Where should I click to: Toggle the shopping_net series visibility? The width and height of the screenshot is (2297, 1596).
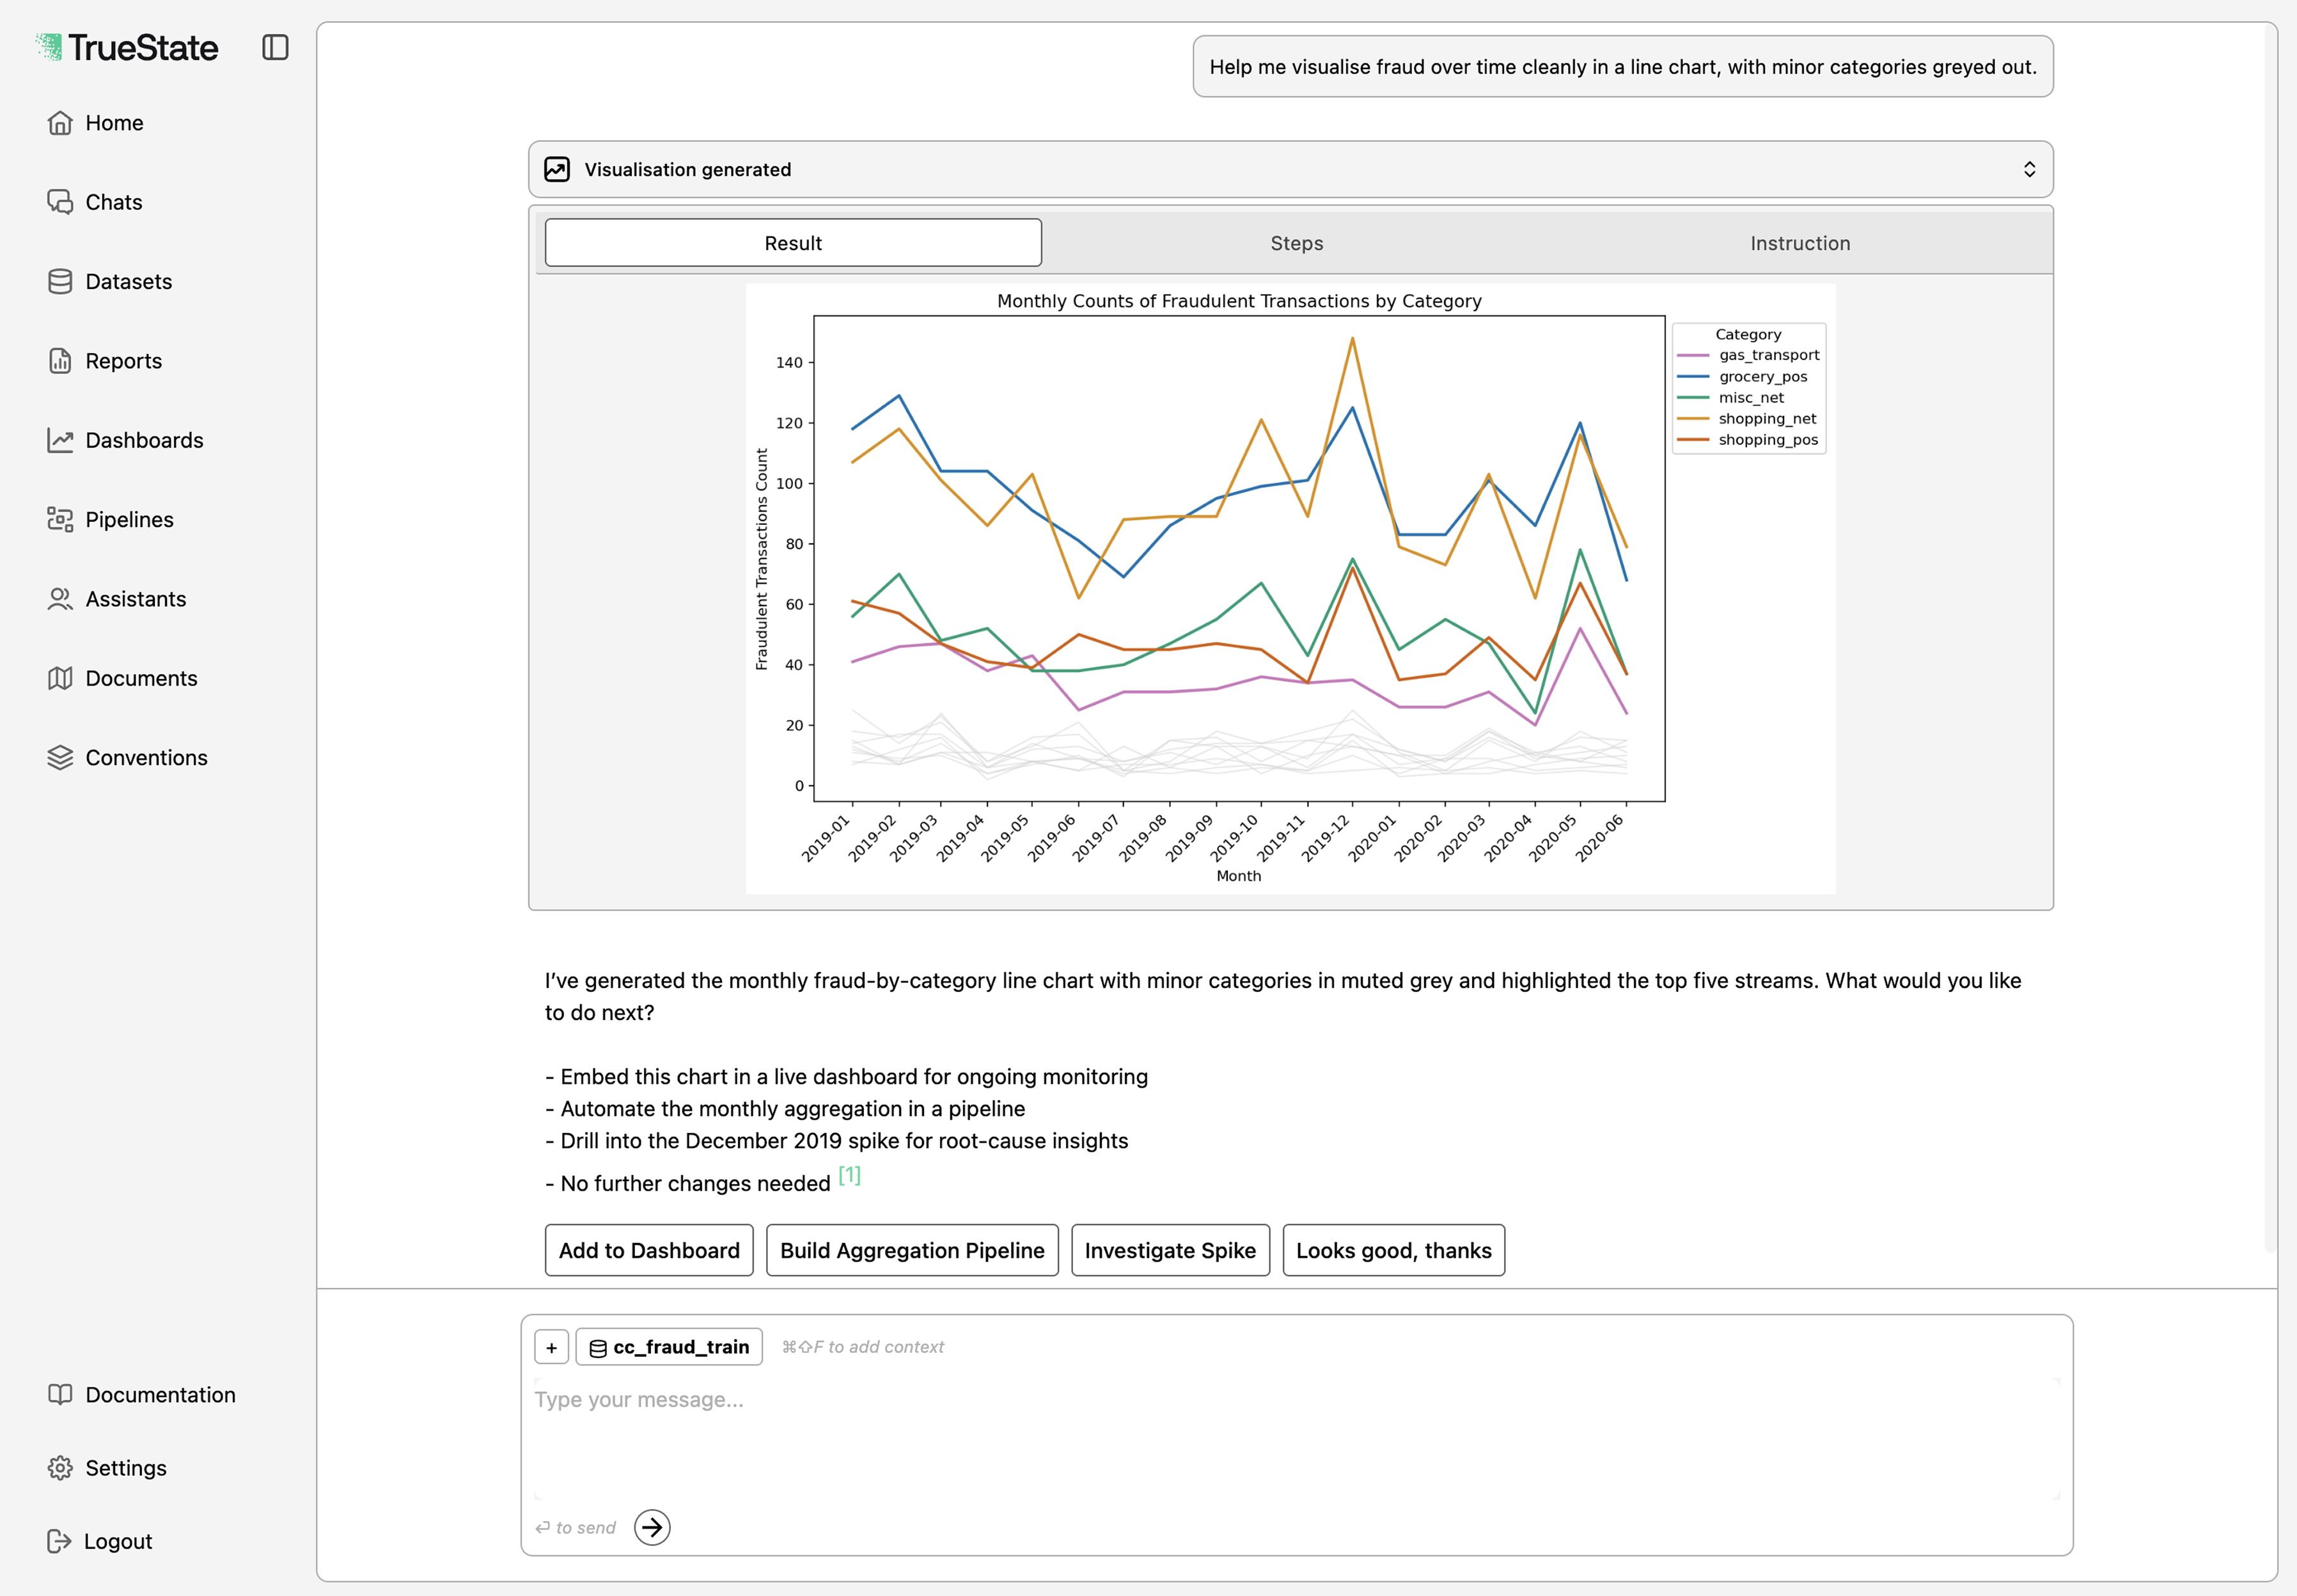pyautogui.click(x=1766, y=418)
